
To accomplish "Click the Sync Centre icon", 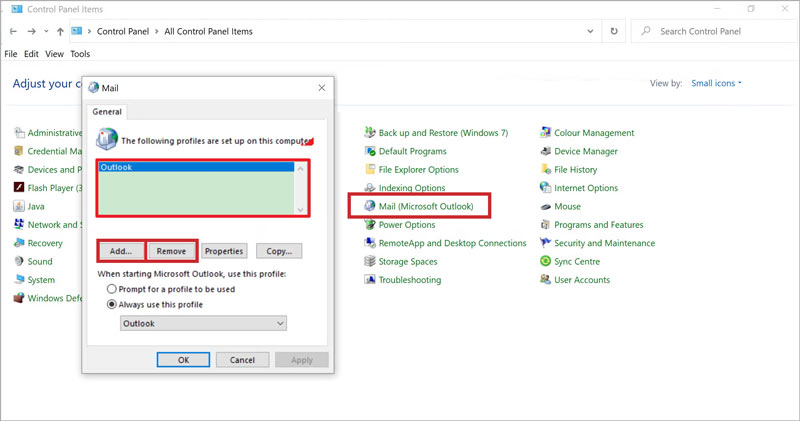I will 545,261.
